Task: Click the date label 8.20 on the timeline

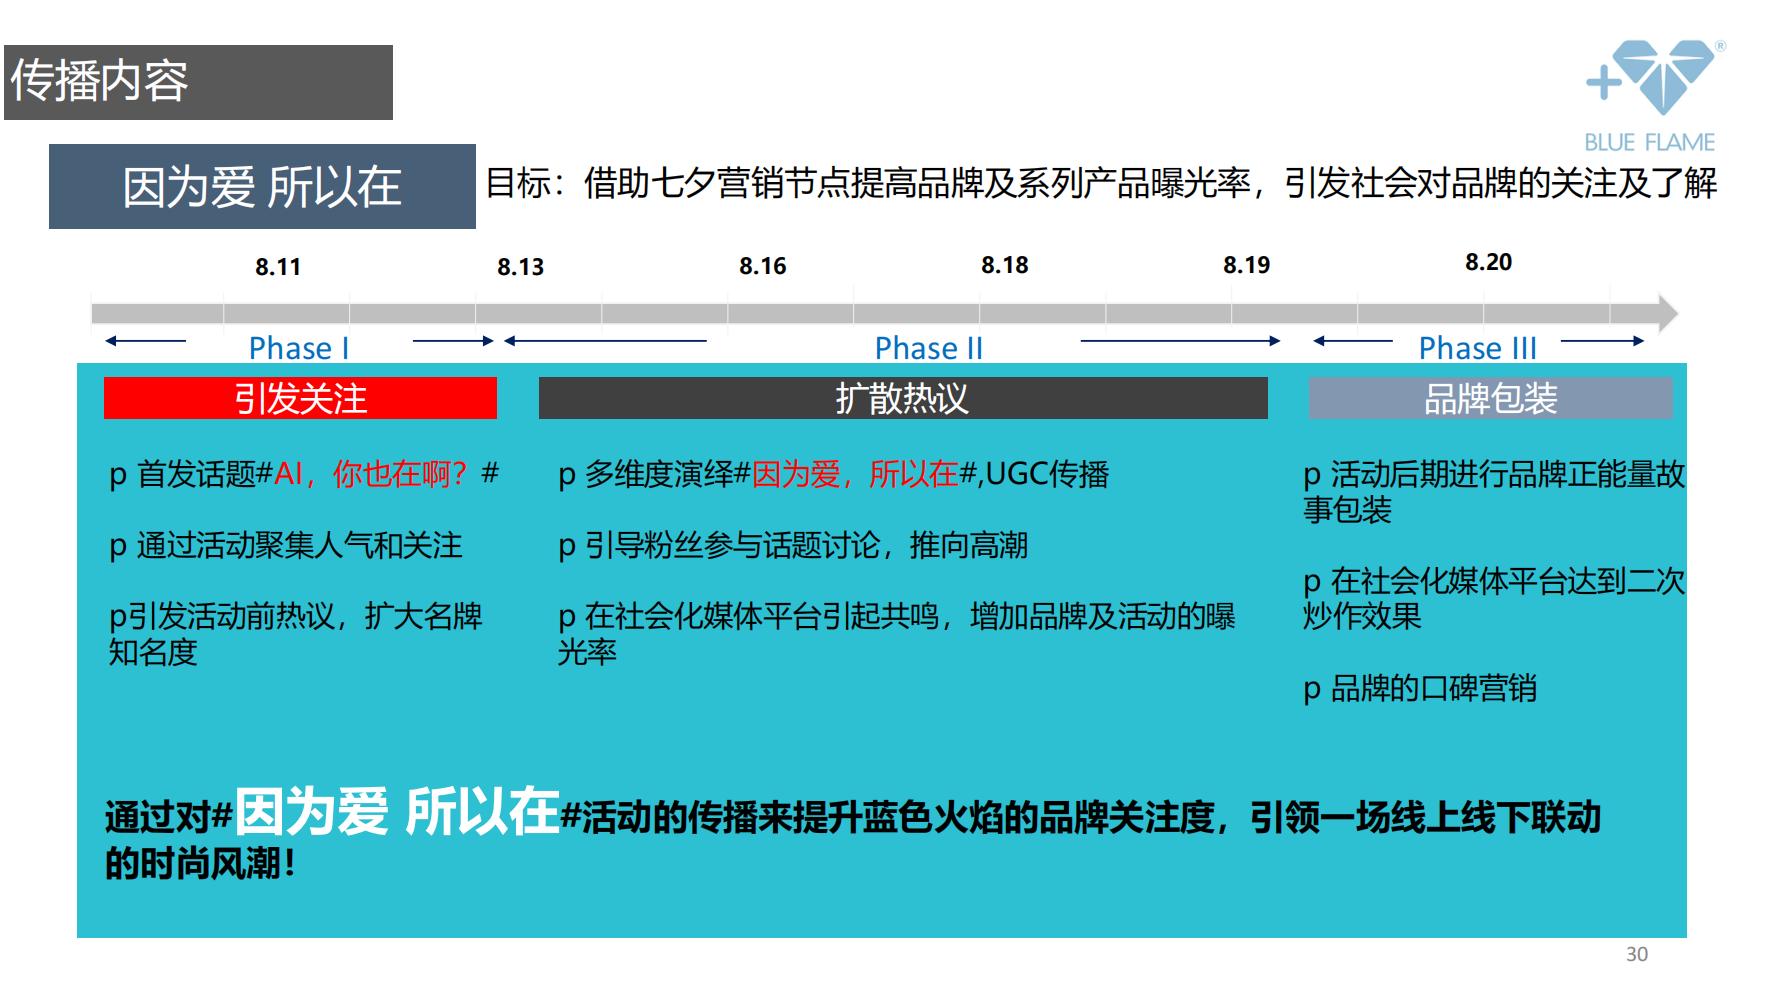Action: pos(1489,263)
